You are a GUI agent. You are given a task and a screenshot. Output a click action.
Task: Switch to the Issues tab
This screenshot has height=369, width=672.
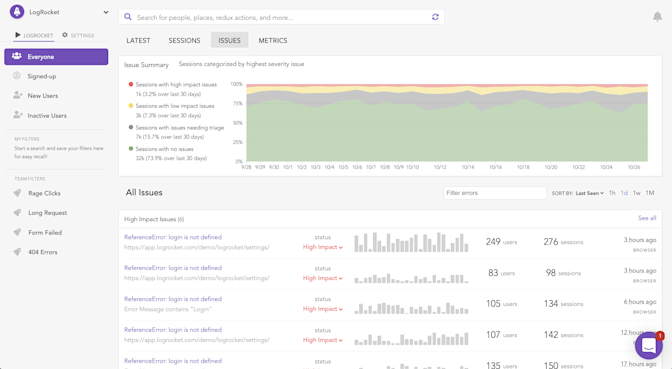point(229,40)
